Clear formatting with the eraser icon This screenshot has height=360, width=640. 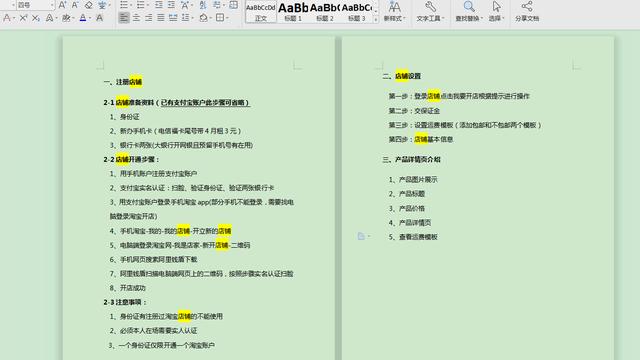click(89, 5)
